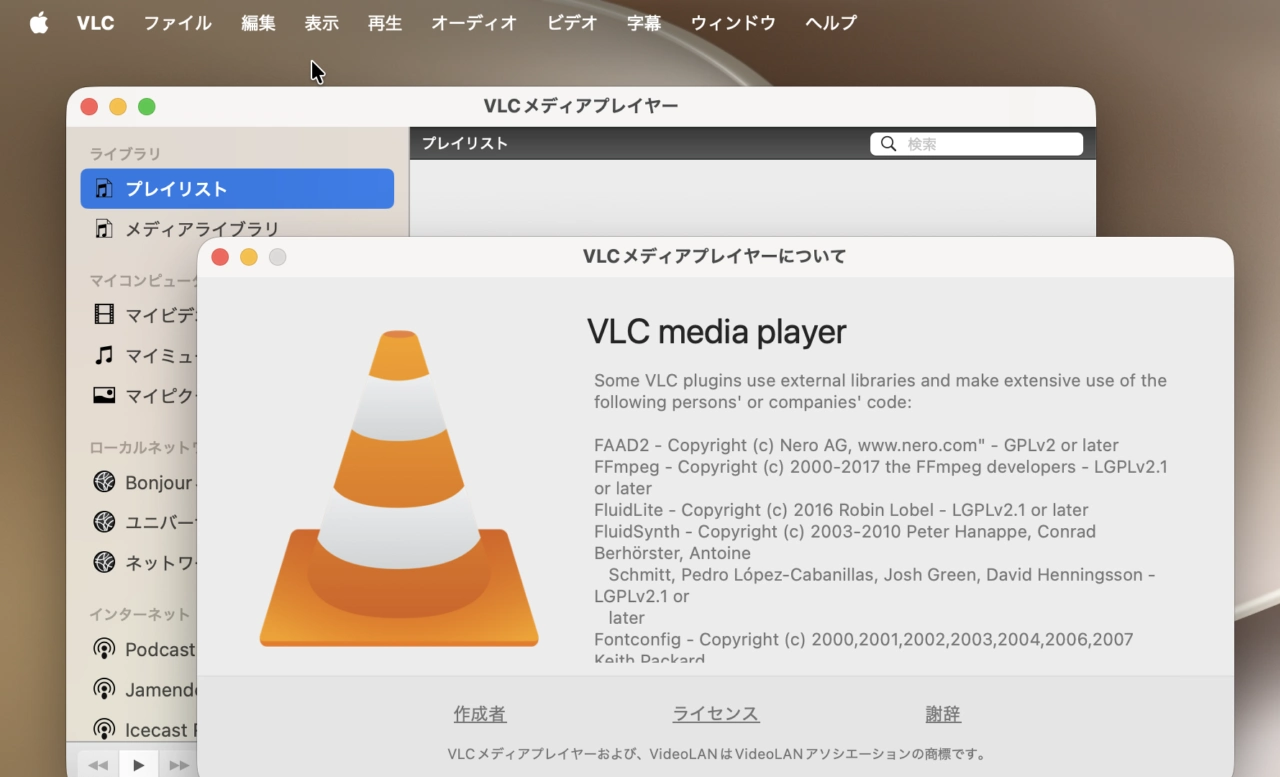Open the Podcast internet source
This screenshot has width=1280, height=777.
point(145,650)
